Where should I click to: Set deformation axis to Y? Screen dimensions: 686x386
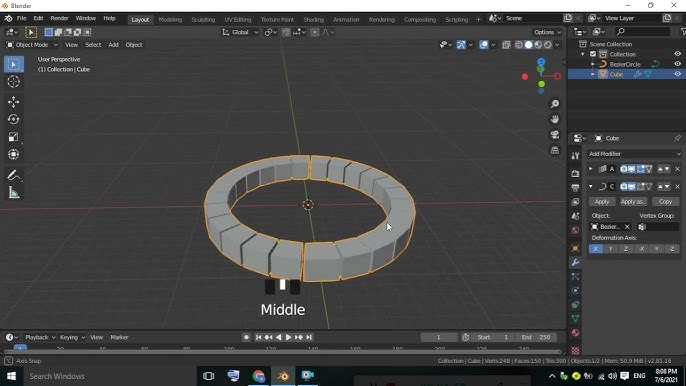click(611, 249)
